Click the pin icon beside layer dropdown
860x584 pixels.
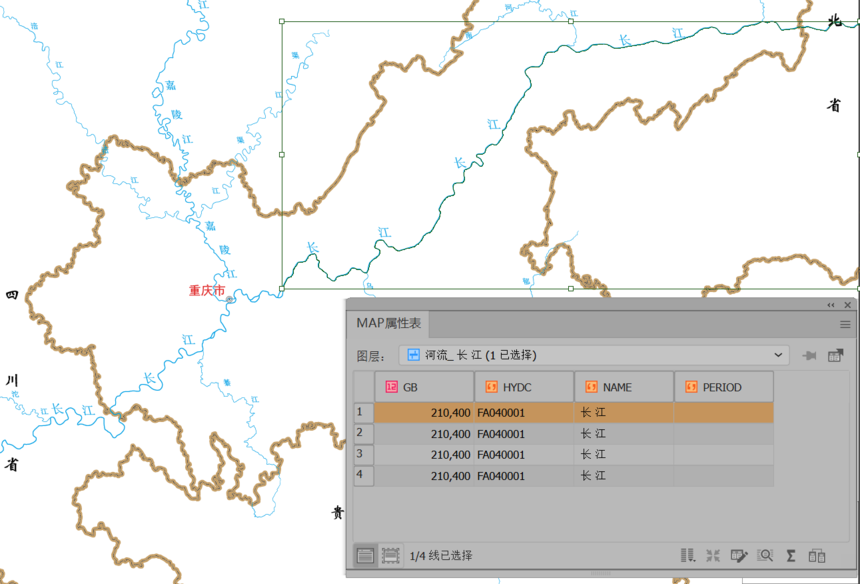(809, 356)
